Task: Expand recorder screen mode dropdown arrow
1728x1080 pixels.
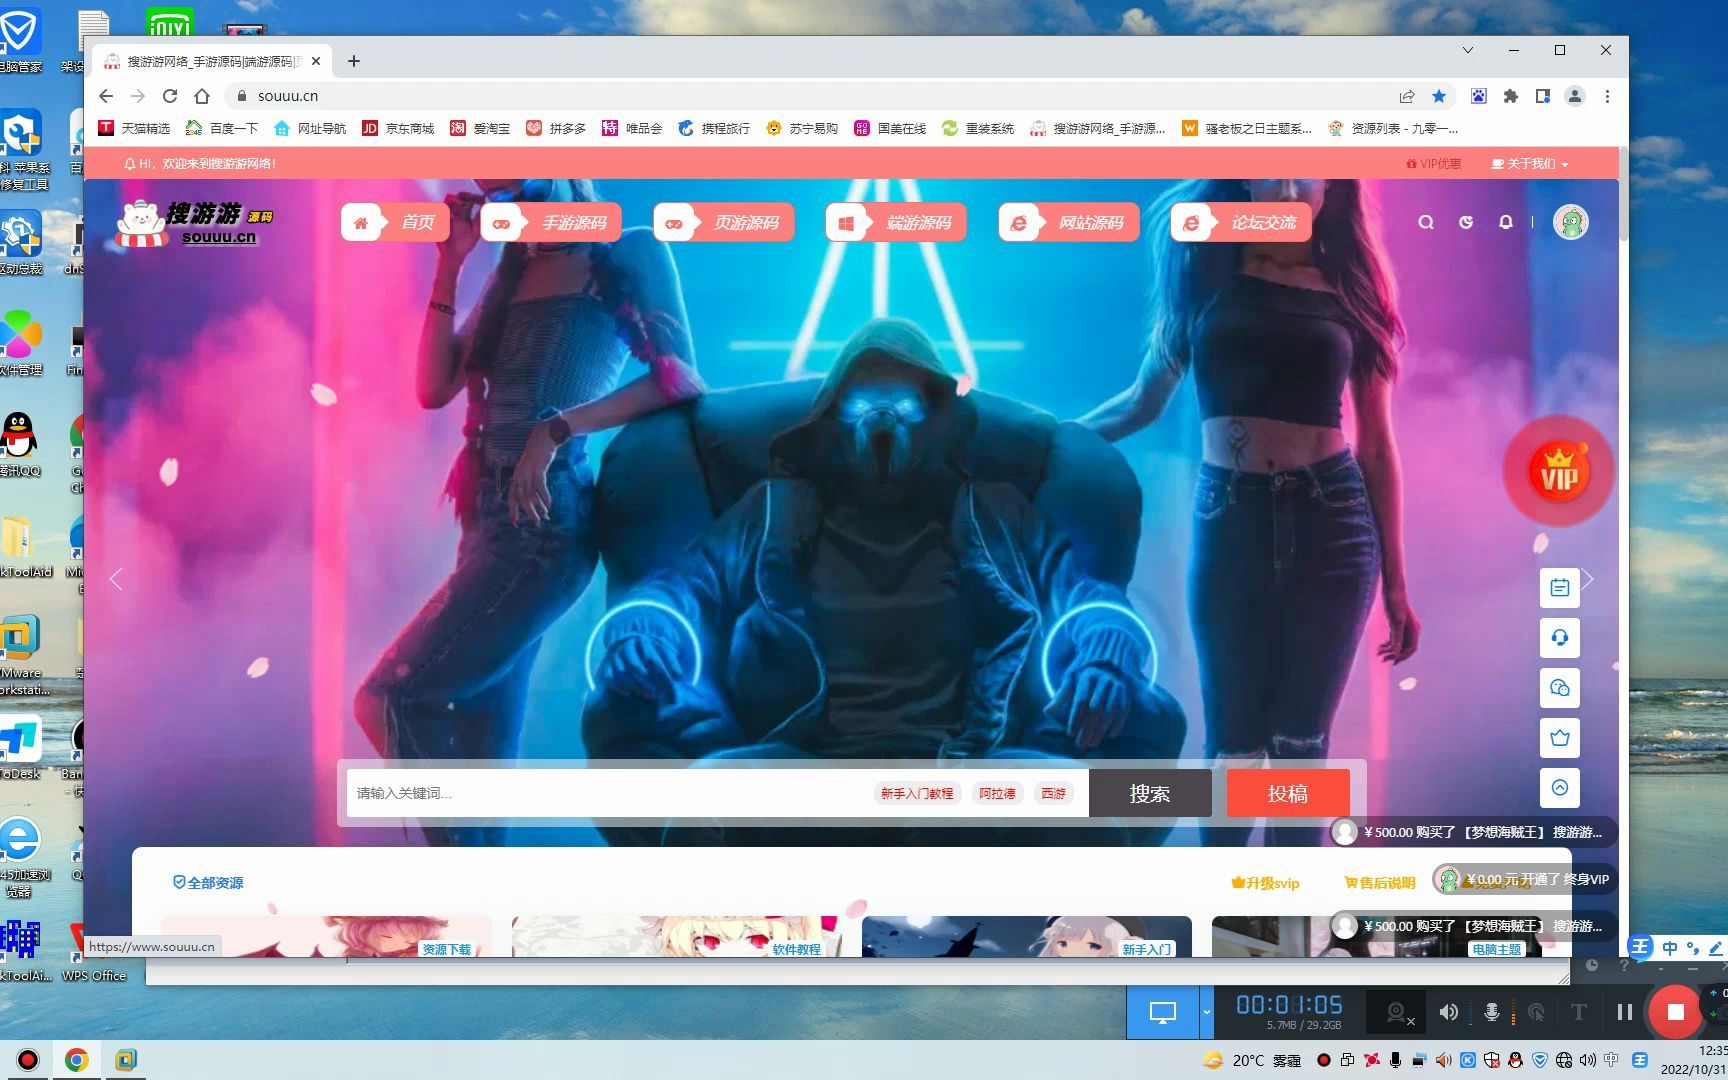Action: pos(1206,1012)
